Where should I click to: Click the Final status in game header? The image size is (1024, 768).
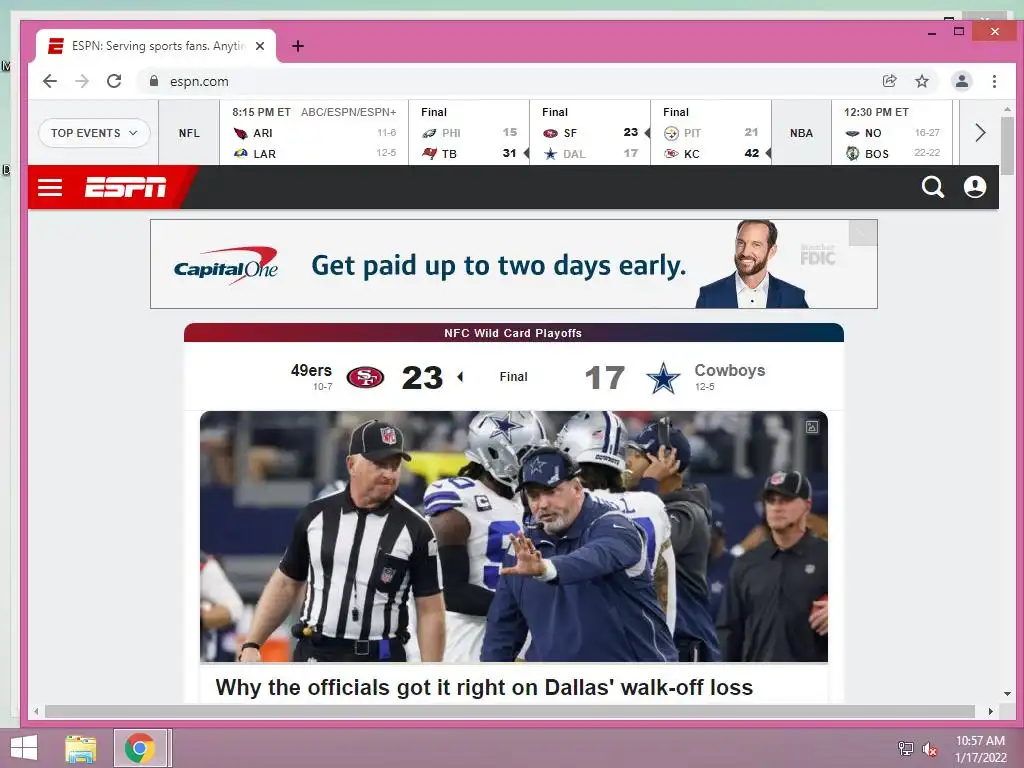[513, 377]
